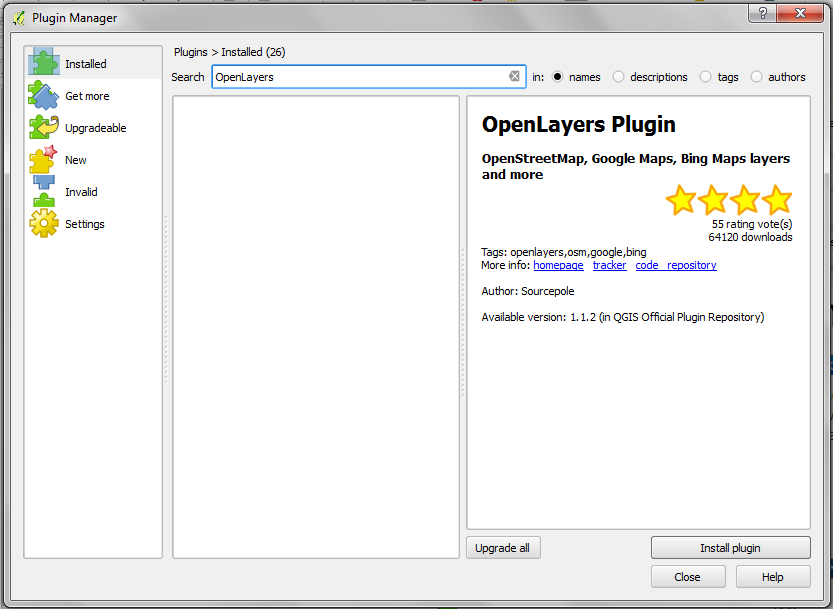Select the descriptions search radio button

[x=618, y=77]
